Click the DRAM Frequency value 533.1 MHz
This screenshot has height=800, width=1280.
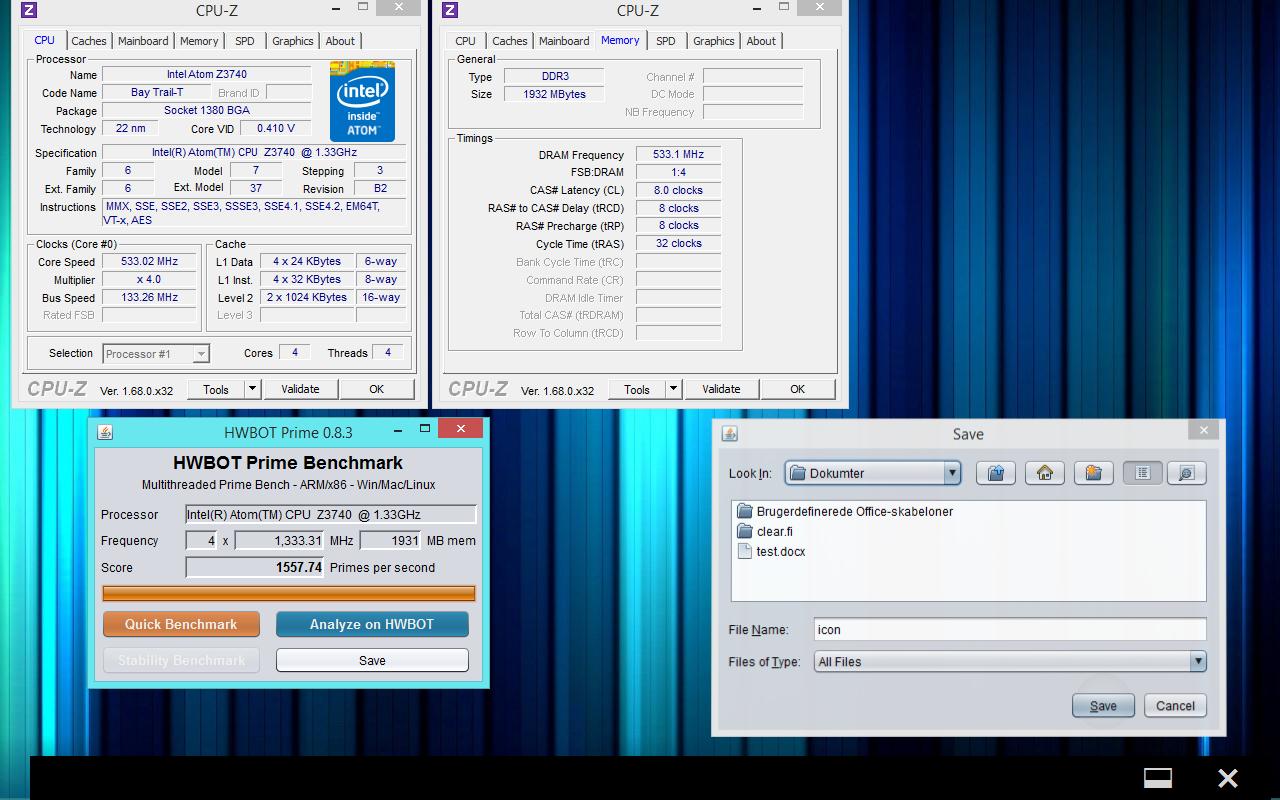point(678,154)
